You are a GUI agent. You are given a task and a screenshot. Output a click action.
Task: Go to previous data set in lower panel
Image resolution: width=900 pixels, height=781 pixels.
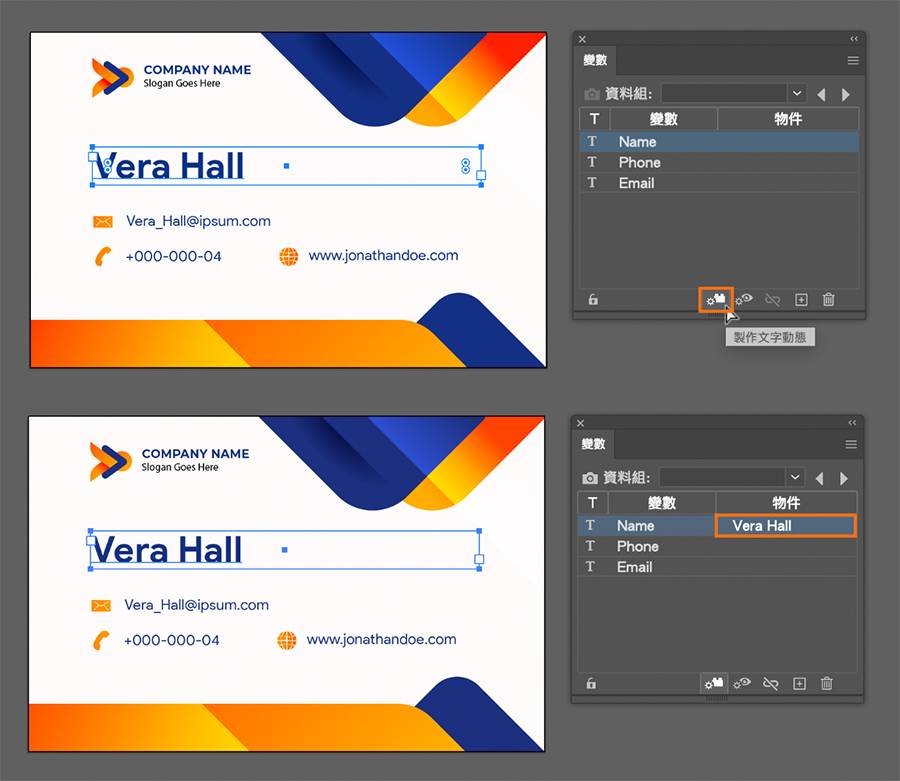tap(819, 478)
